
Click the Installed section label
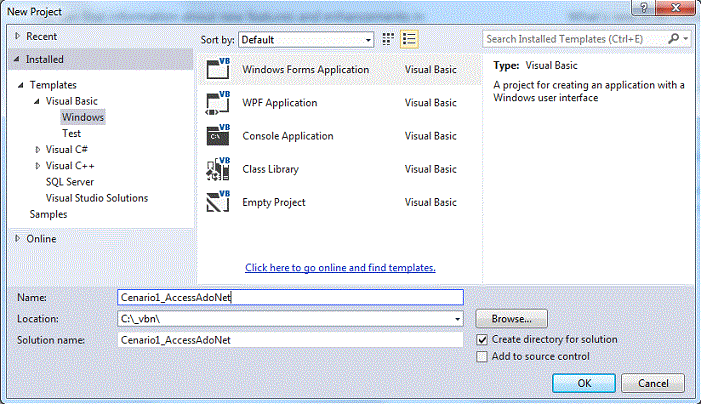[x=45, y=59]
